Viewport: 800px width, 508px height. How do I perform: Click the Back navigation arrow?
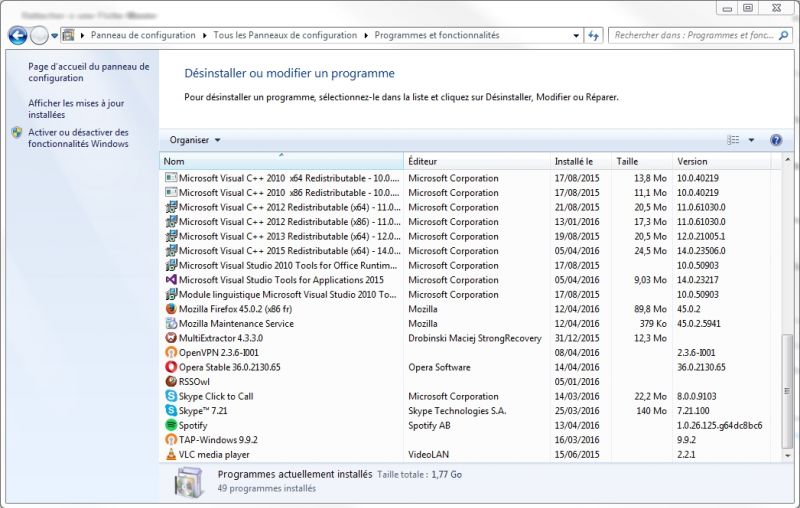pos(18,35)
